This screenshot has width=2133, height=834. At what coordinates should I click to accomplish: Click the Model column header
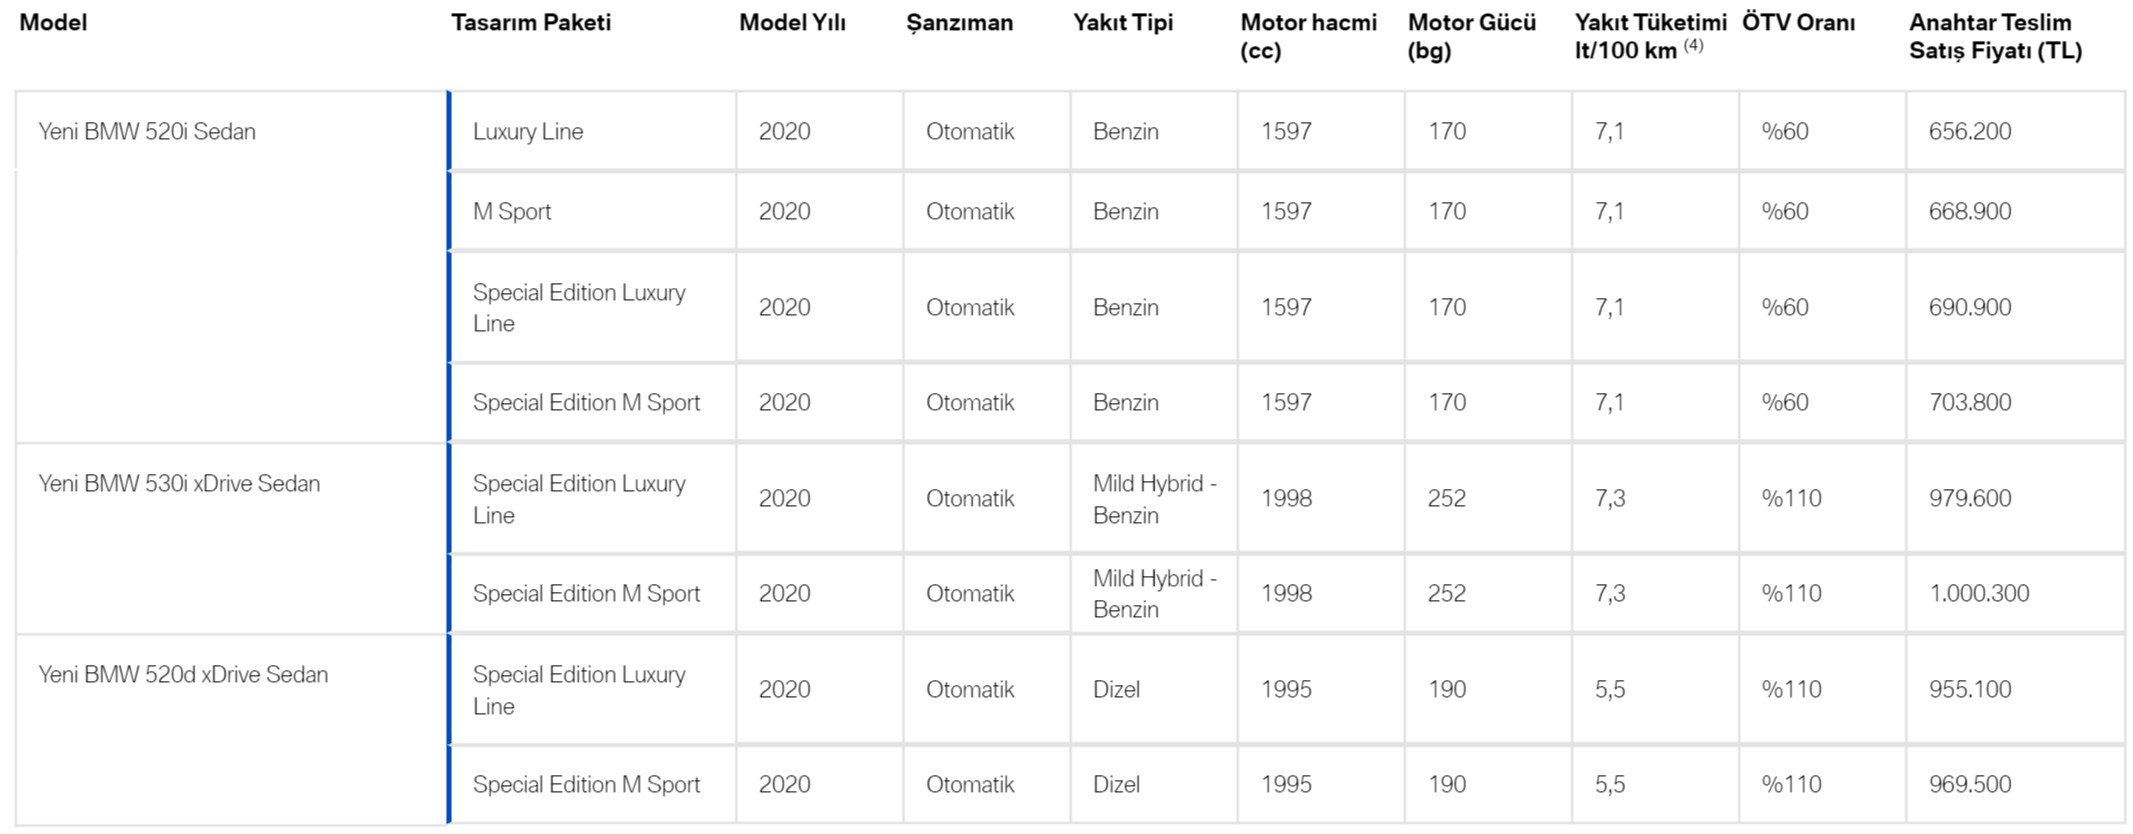(53, 22)
